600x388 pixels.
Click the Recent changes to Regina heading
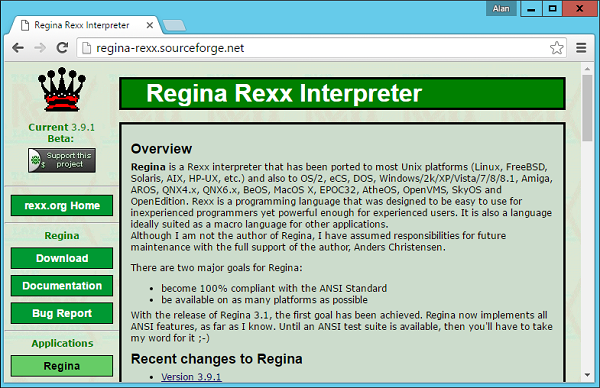(217, 359)
